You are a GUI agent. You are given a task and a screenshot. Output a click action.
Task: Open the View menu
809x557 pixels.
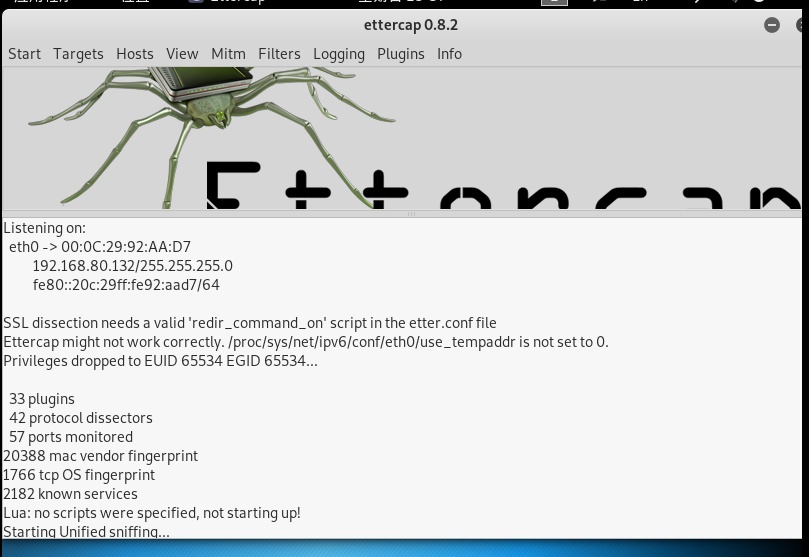(x=182, y=54)
